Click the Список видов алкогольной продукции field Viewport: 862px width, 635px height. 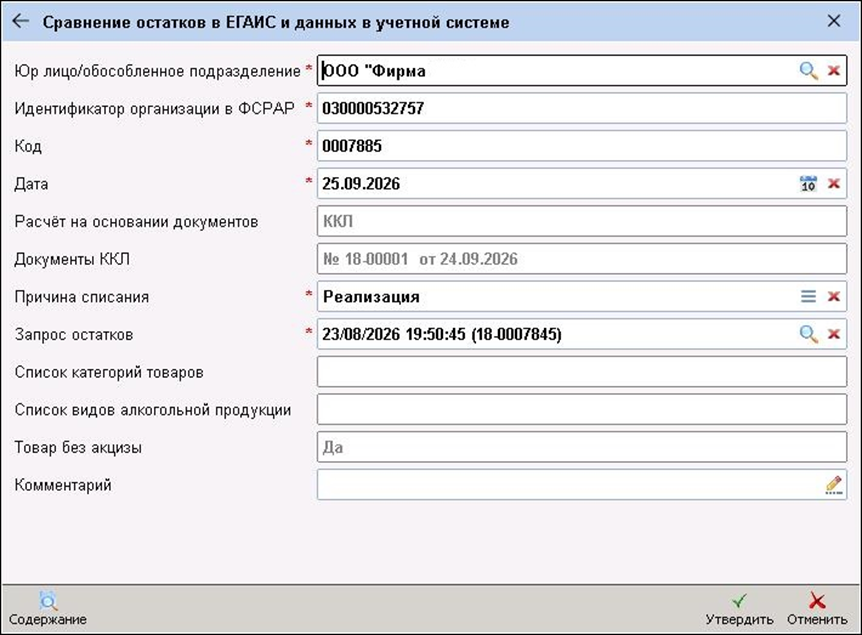click(582, 409)
